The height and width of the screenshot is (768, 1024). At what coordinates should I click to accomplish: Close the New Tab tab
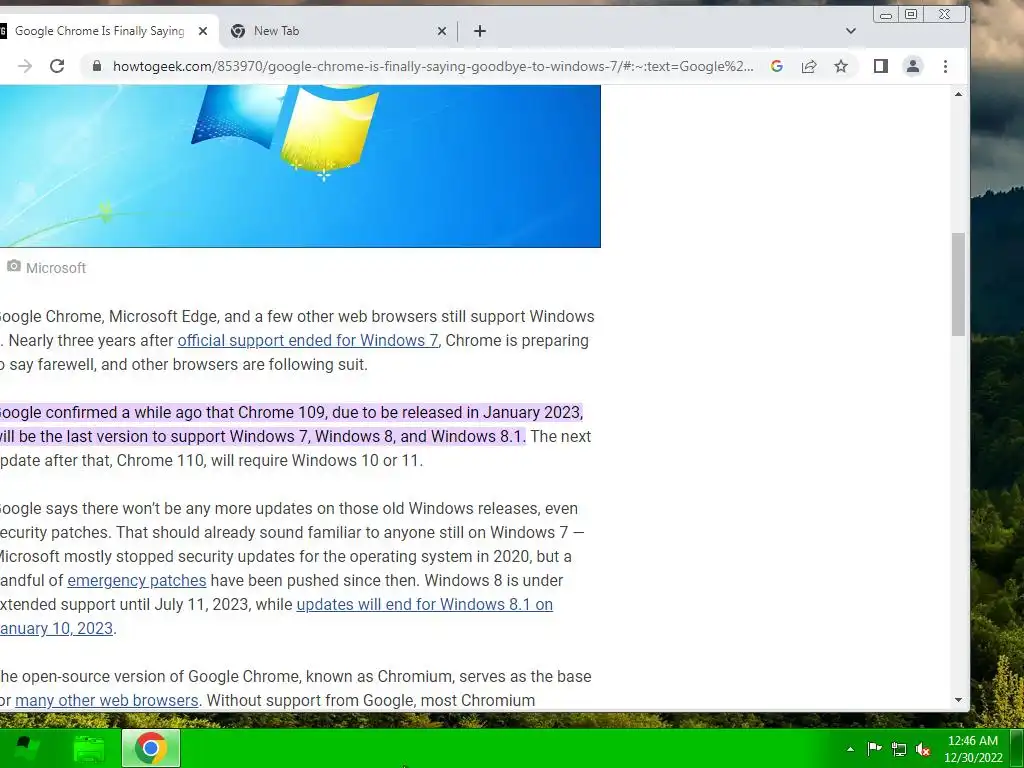441,31
